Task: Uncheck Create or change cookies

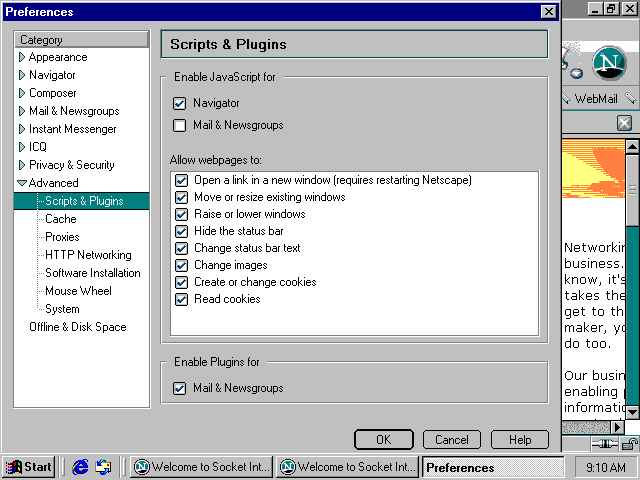Action: (x=181, y=282)
